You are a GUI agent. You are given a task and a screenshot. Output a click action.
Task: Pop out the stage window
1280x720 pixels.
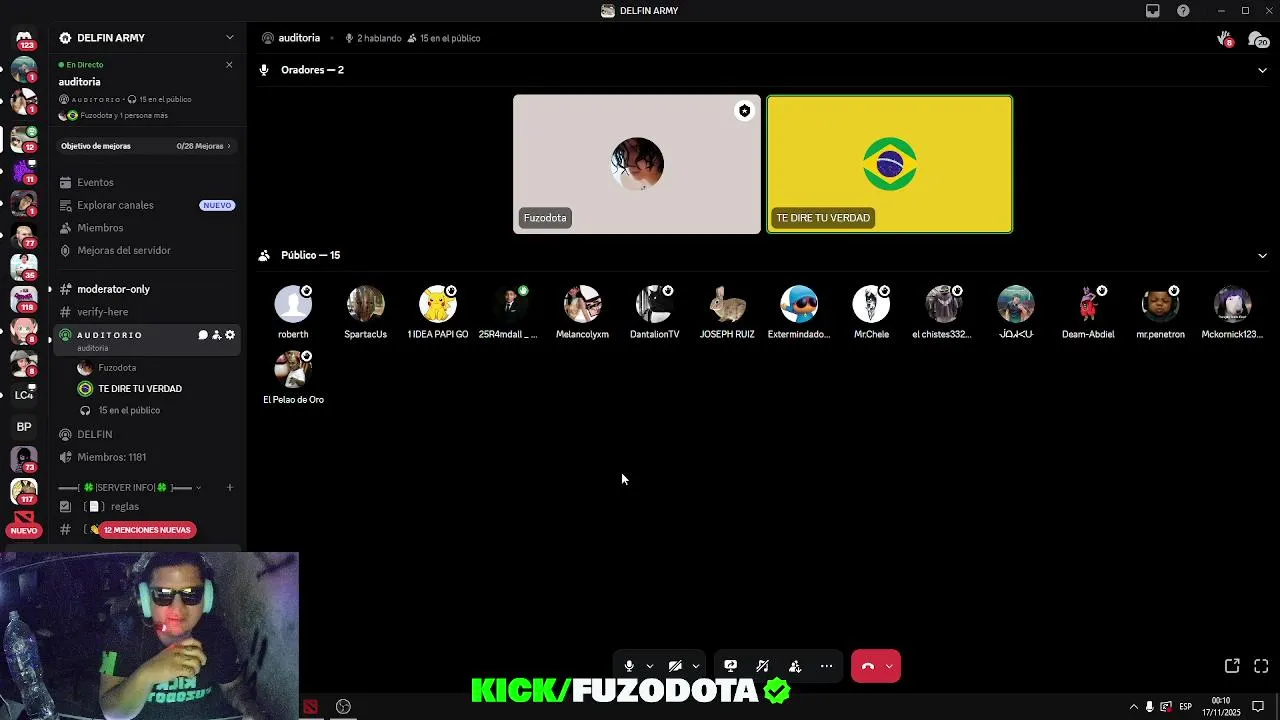click(x=1232, y=666)
